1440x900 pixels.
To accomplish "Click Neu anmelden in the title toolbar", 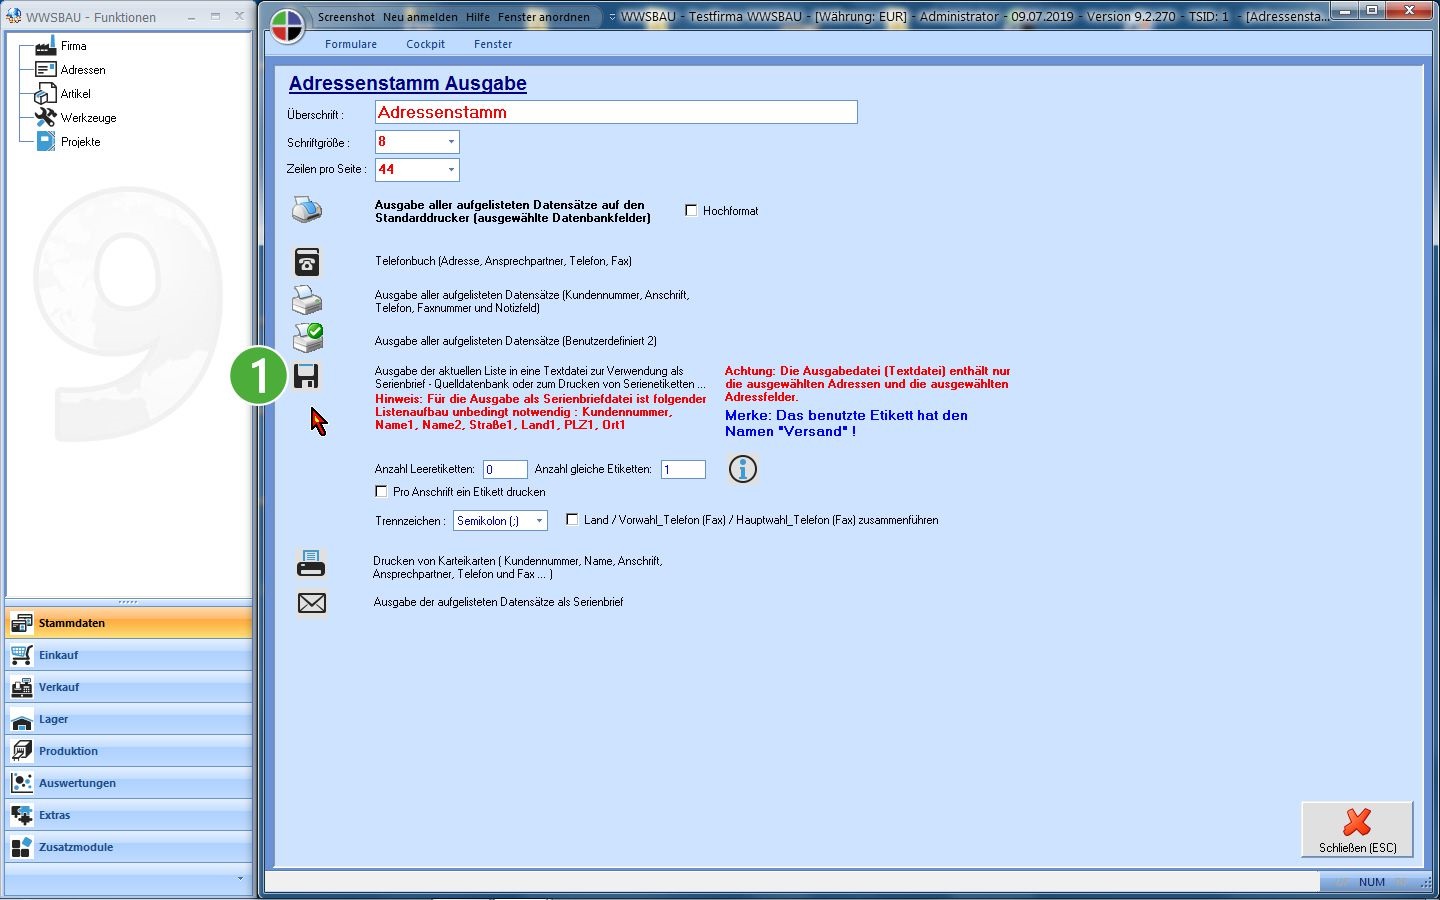I will (420, 17).
